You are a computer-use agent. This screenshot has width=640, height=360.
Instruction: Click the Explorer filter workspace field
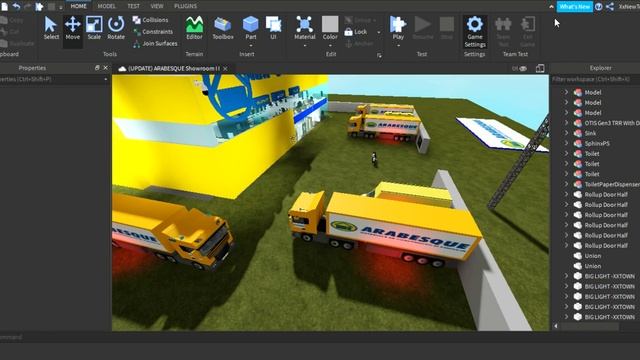tap(595, 79)
